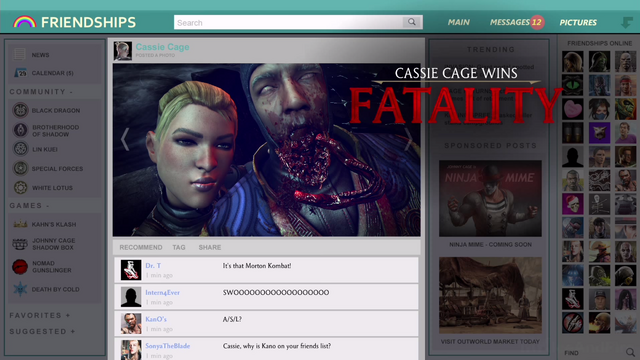Open the MESSAGES tab
640x360 pixels.
coord(509,22)
